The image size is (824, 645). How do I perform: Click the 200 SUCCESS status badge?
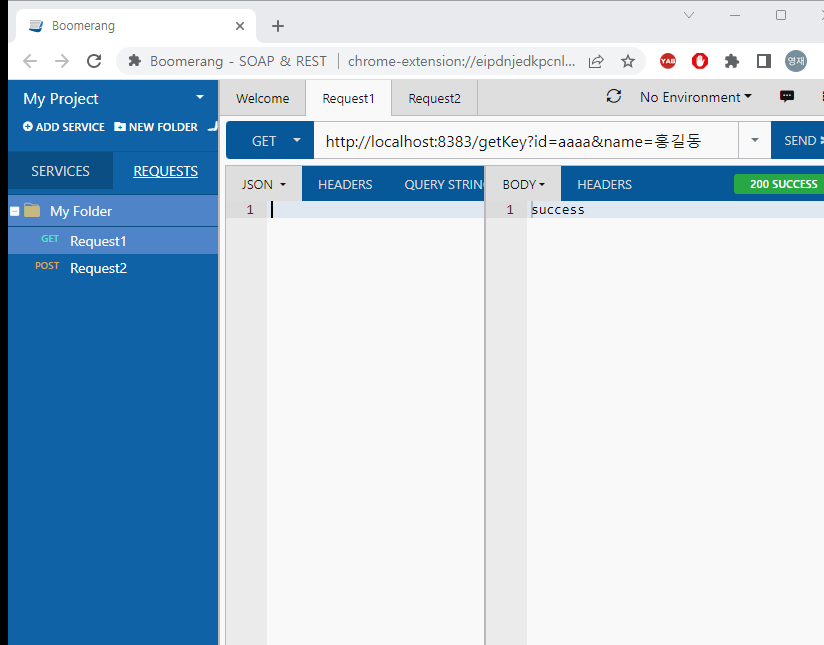pyautogui.click(x=779, y=184)
